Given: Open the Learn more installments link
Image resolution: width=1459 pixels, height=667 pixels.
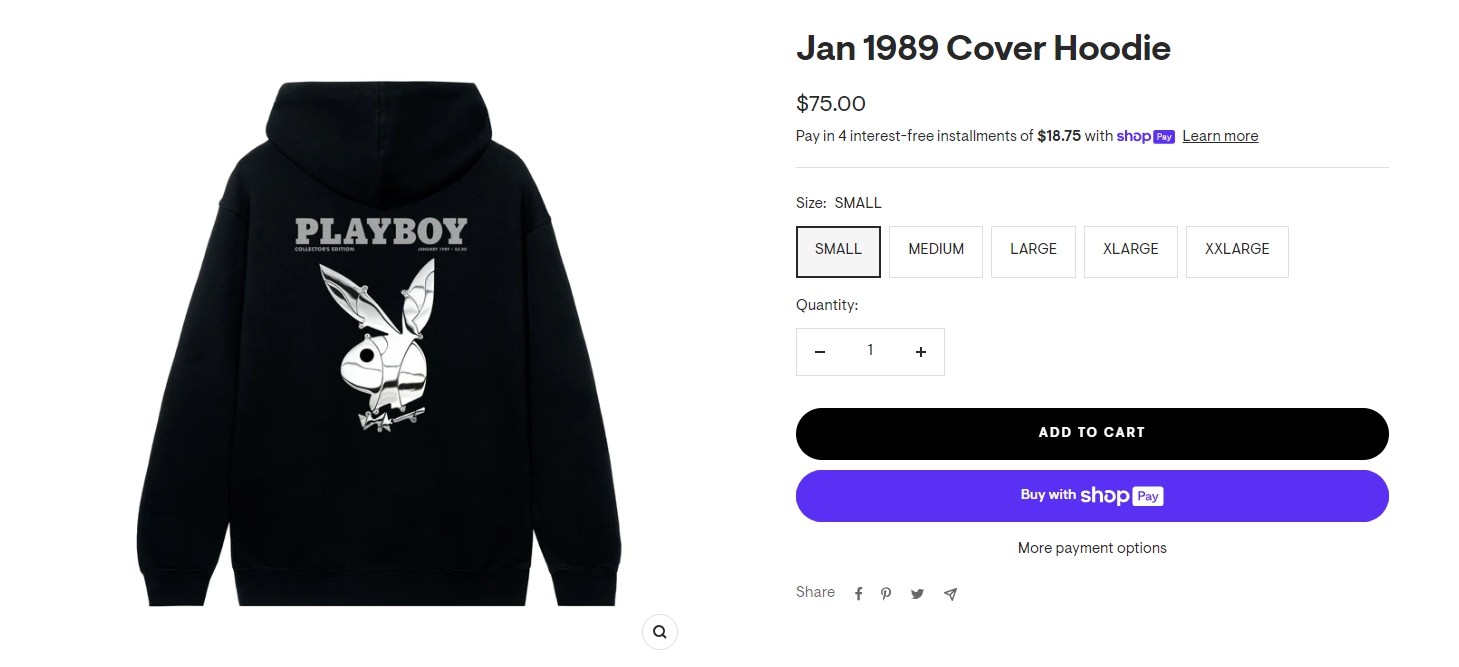Looking at the screenshot, I should (x=1220, y=137).
